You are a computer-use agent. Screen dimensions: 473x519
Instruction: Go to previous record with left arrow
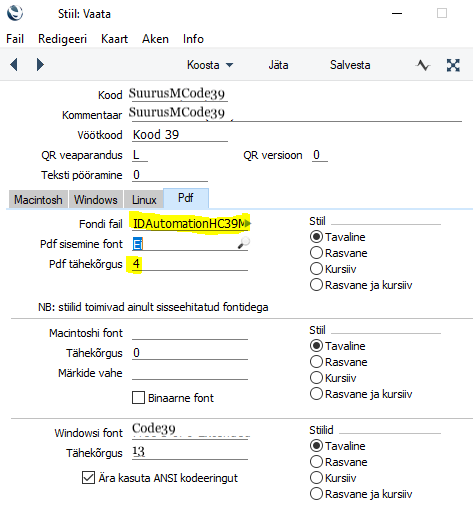pos(14,64)
